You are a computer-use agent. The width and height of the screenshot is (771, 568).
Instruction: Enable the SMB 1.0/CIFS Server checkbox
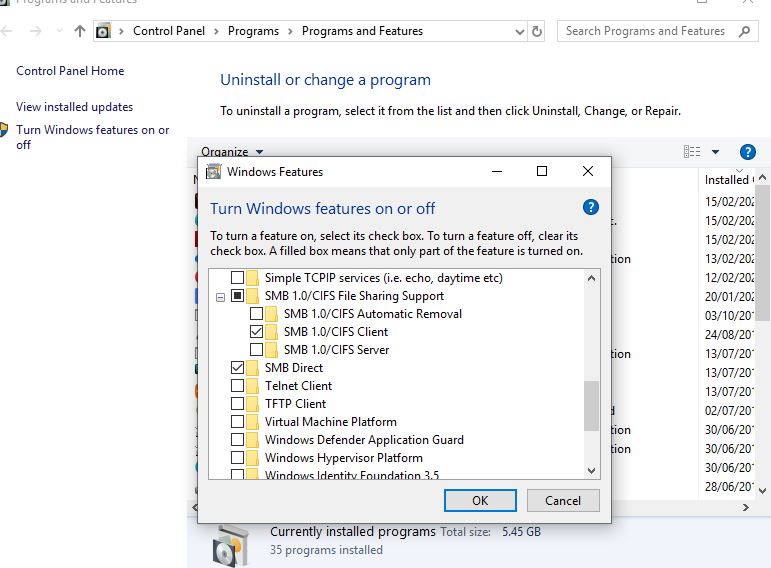pyautogui.click(x=256, y=350)
